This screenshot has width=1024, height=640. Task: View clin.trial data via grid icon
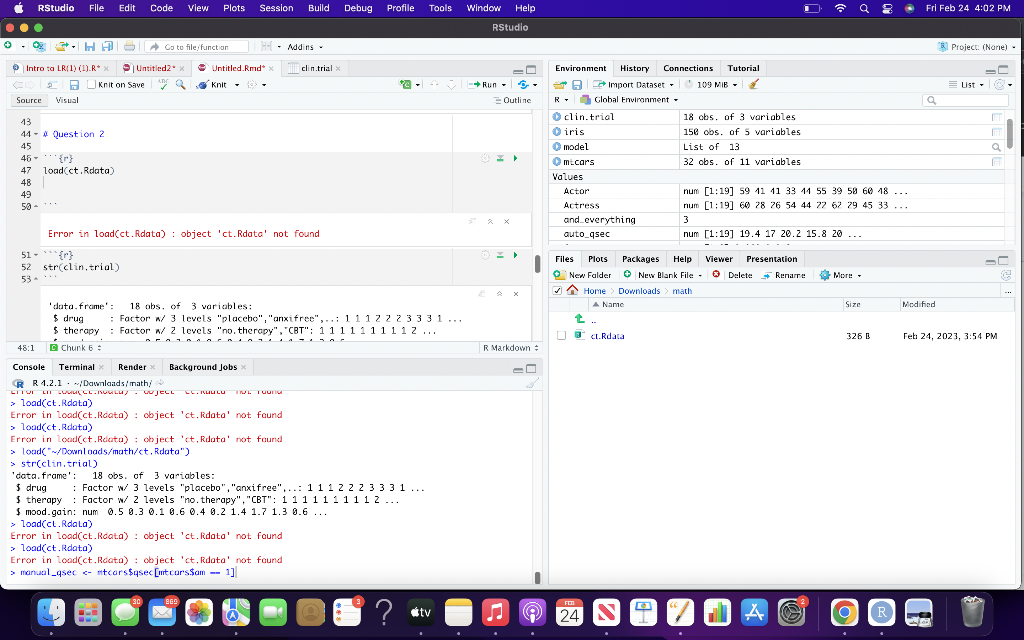[x=995, y=117]
